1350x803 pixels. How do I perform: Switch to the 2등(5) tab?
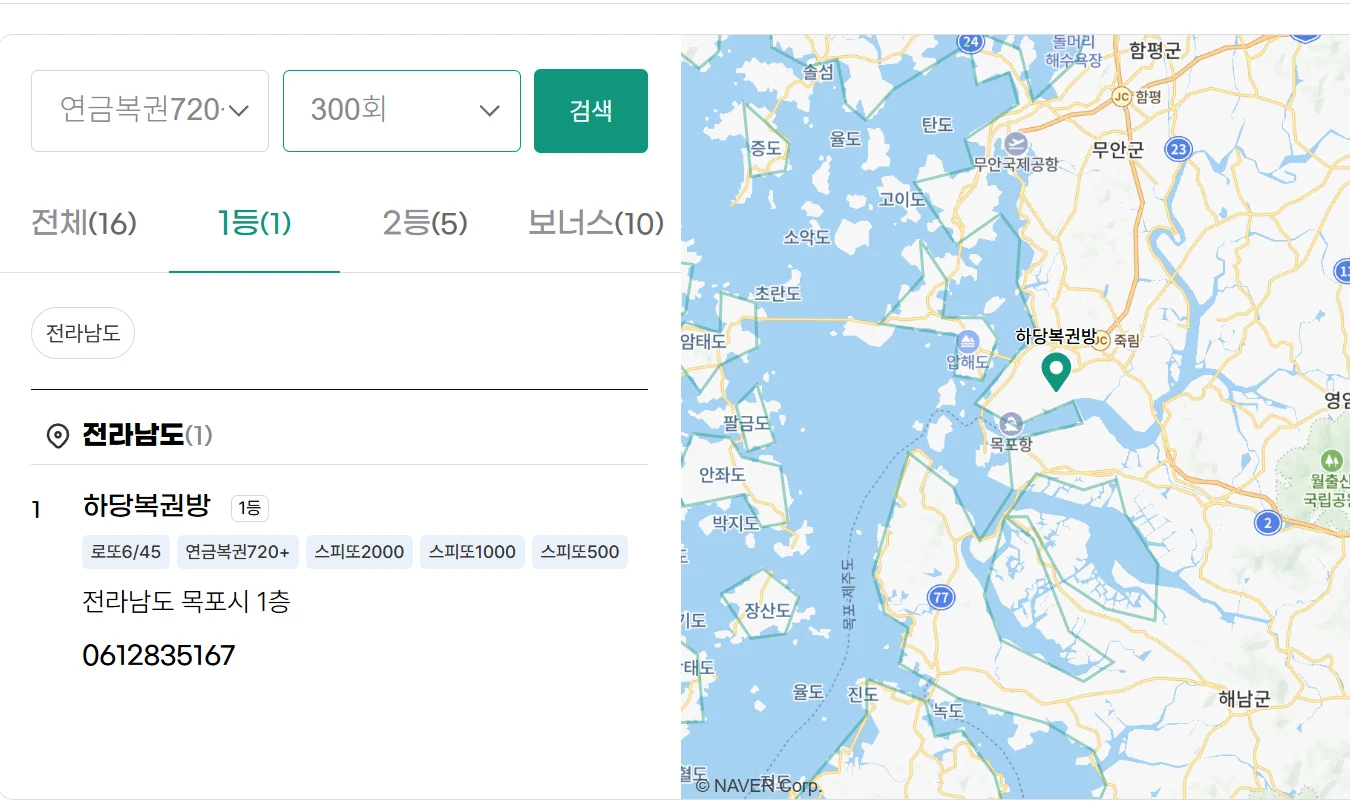tap(425, 224)
